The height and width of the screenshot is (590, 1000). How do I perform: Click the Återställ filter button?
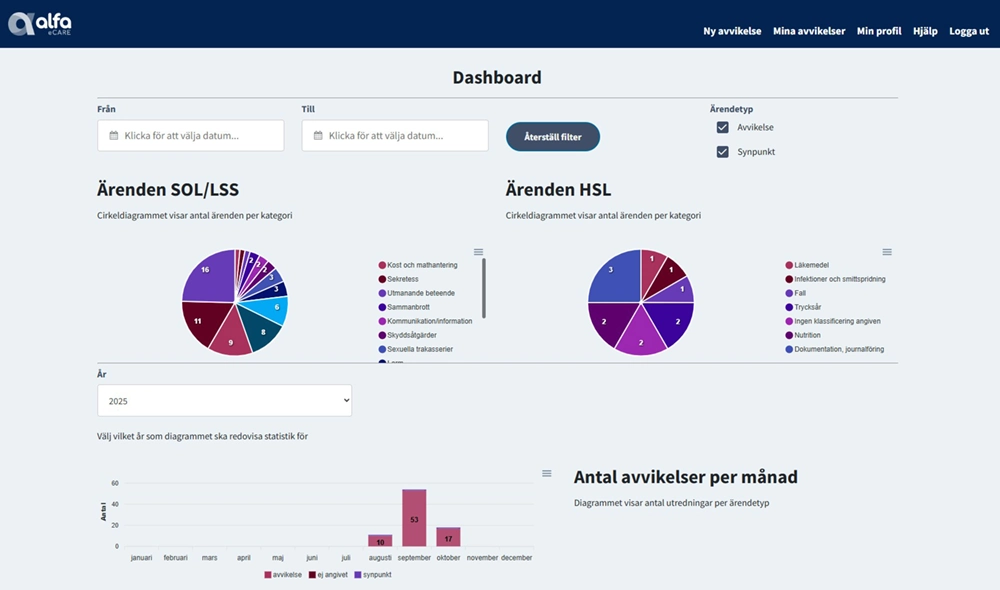tap(552, 136)
